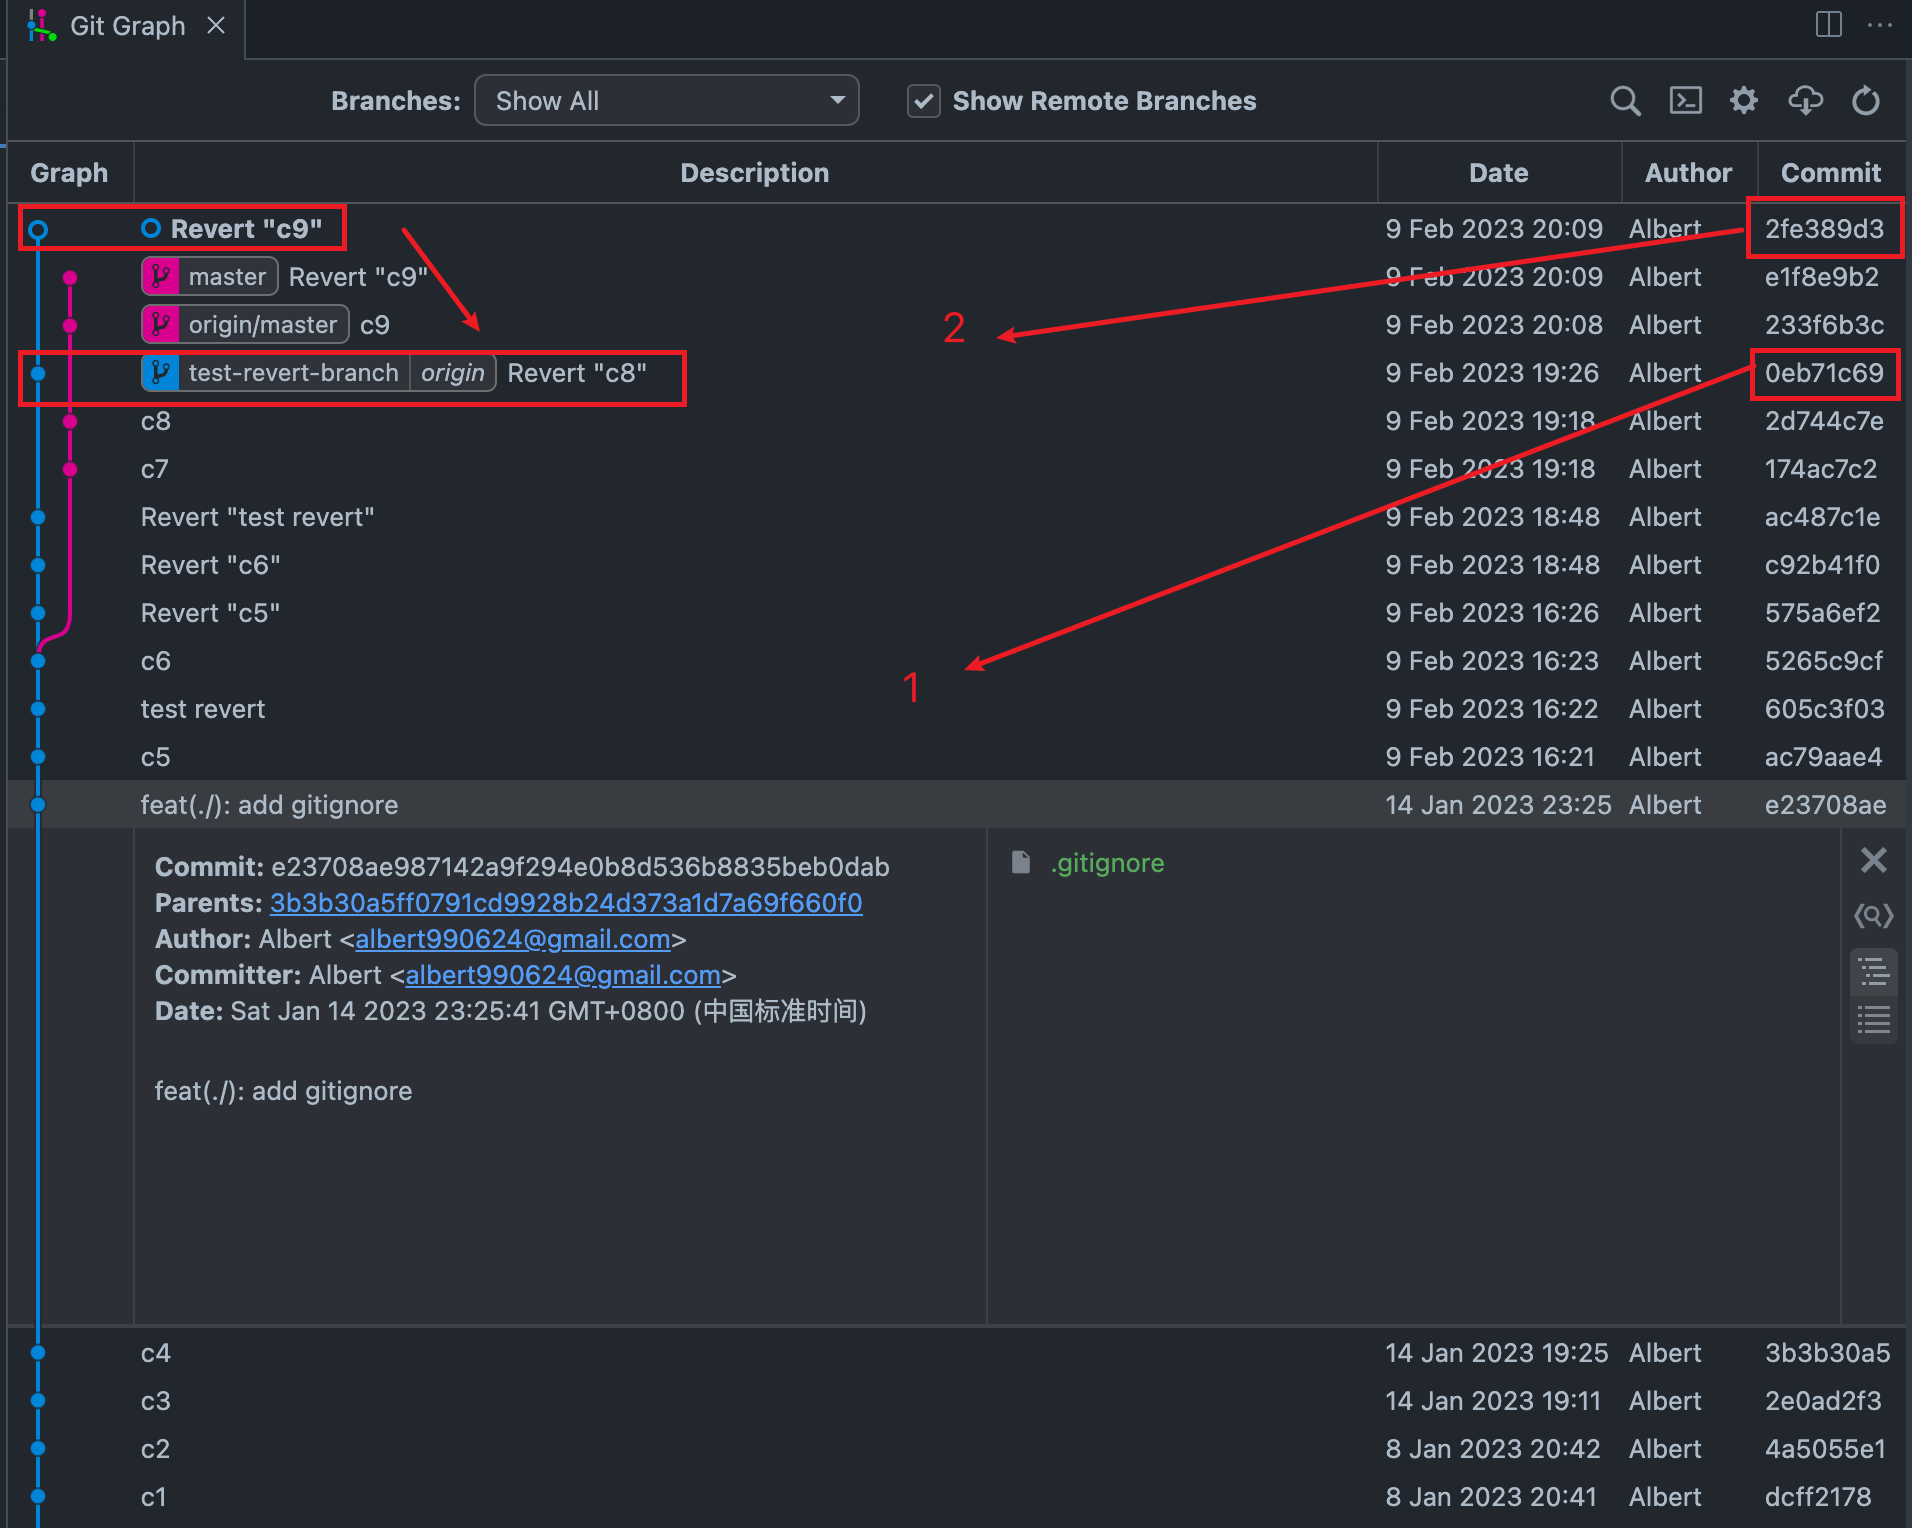
Task: Select the c7 commit row
Action: [956, 469]
